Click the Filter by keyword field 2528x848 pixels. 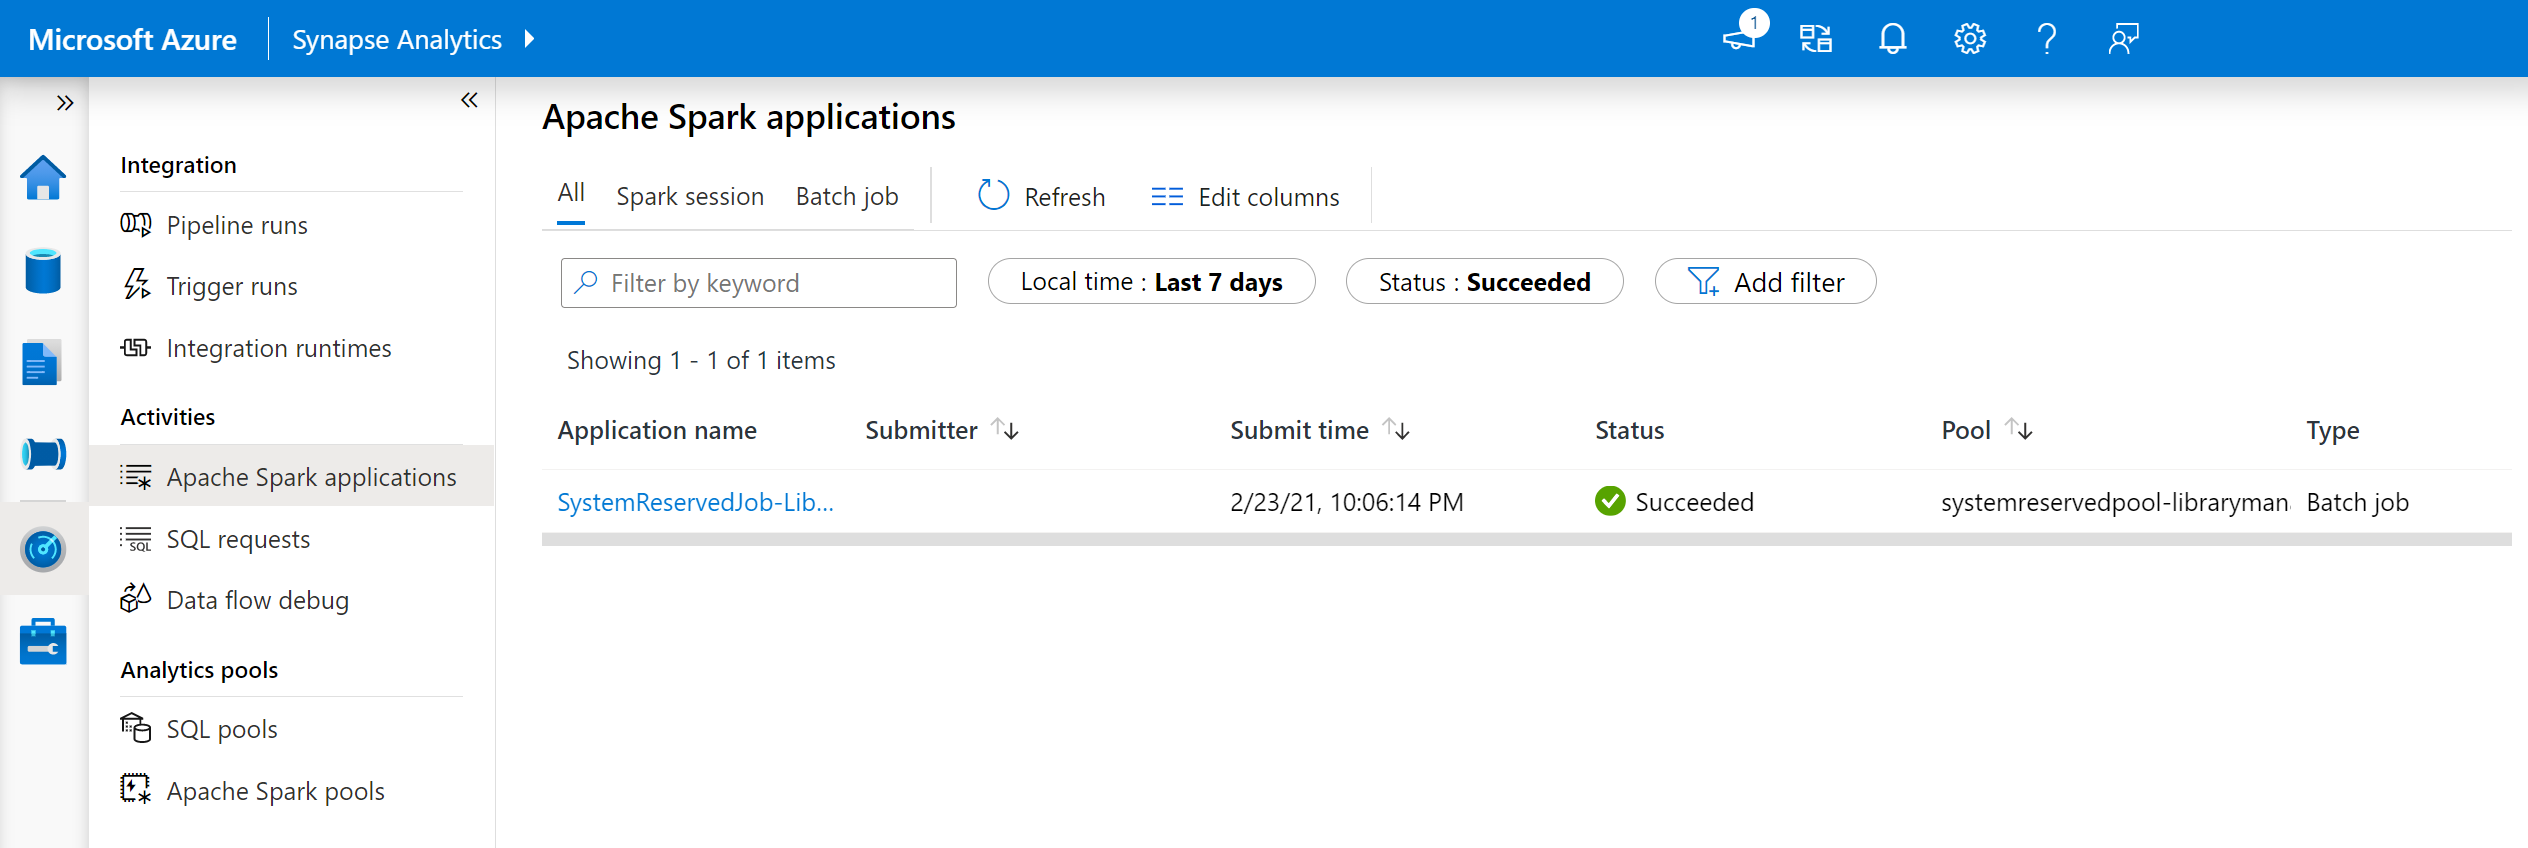click(x=770, y=283)
